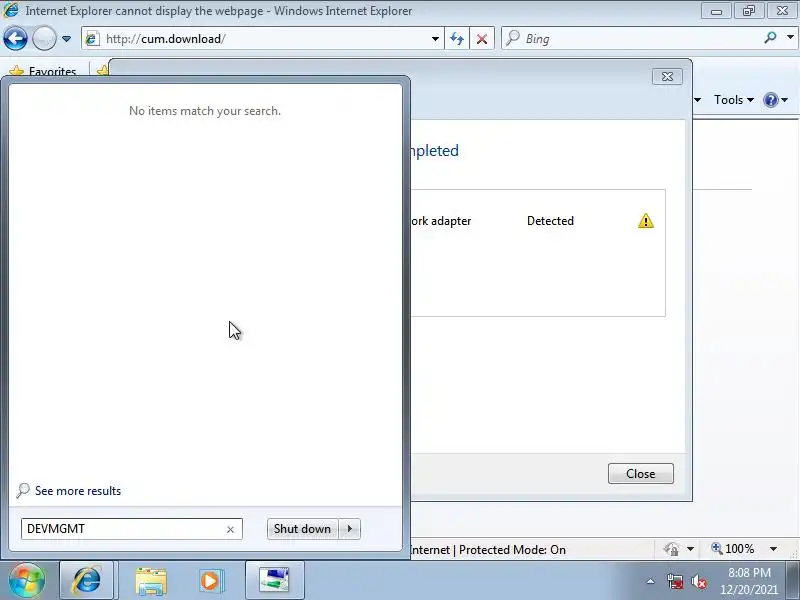
Task: Restore down the Internet Explorer window
Action: 749,11
